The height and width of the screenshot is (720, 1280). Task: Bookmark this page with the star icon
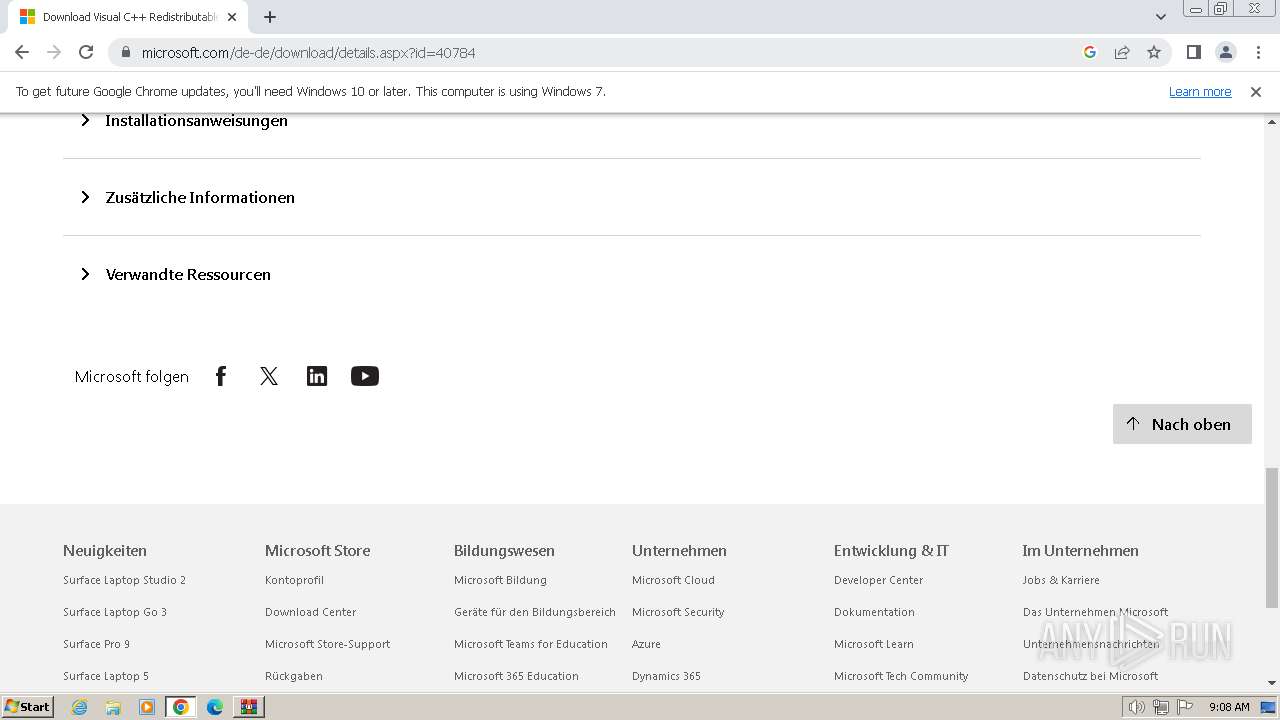pos(1154,52)
